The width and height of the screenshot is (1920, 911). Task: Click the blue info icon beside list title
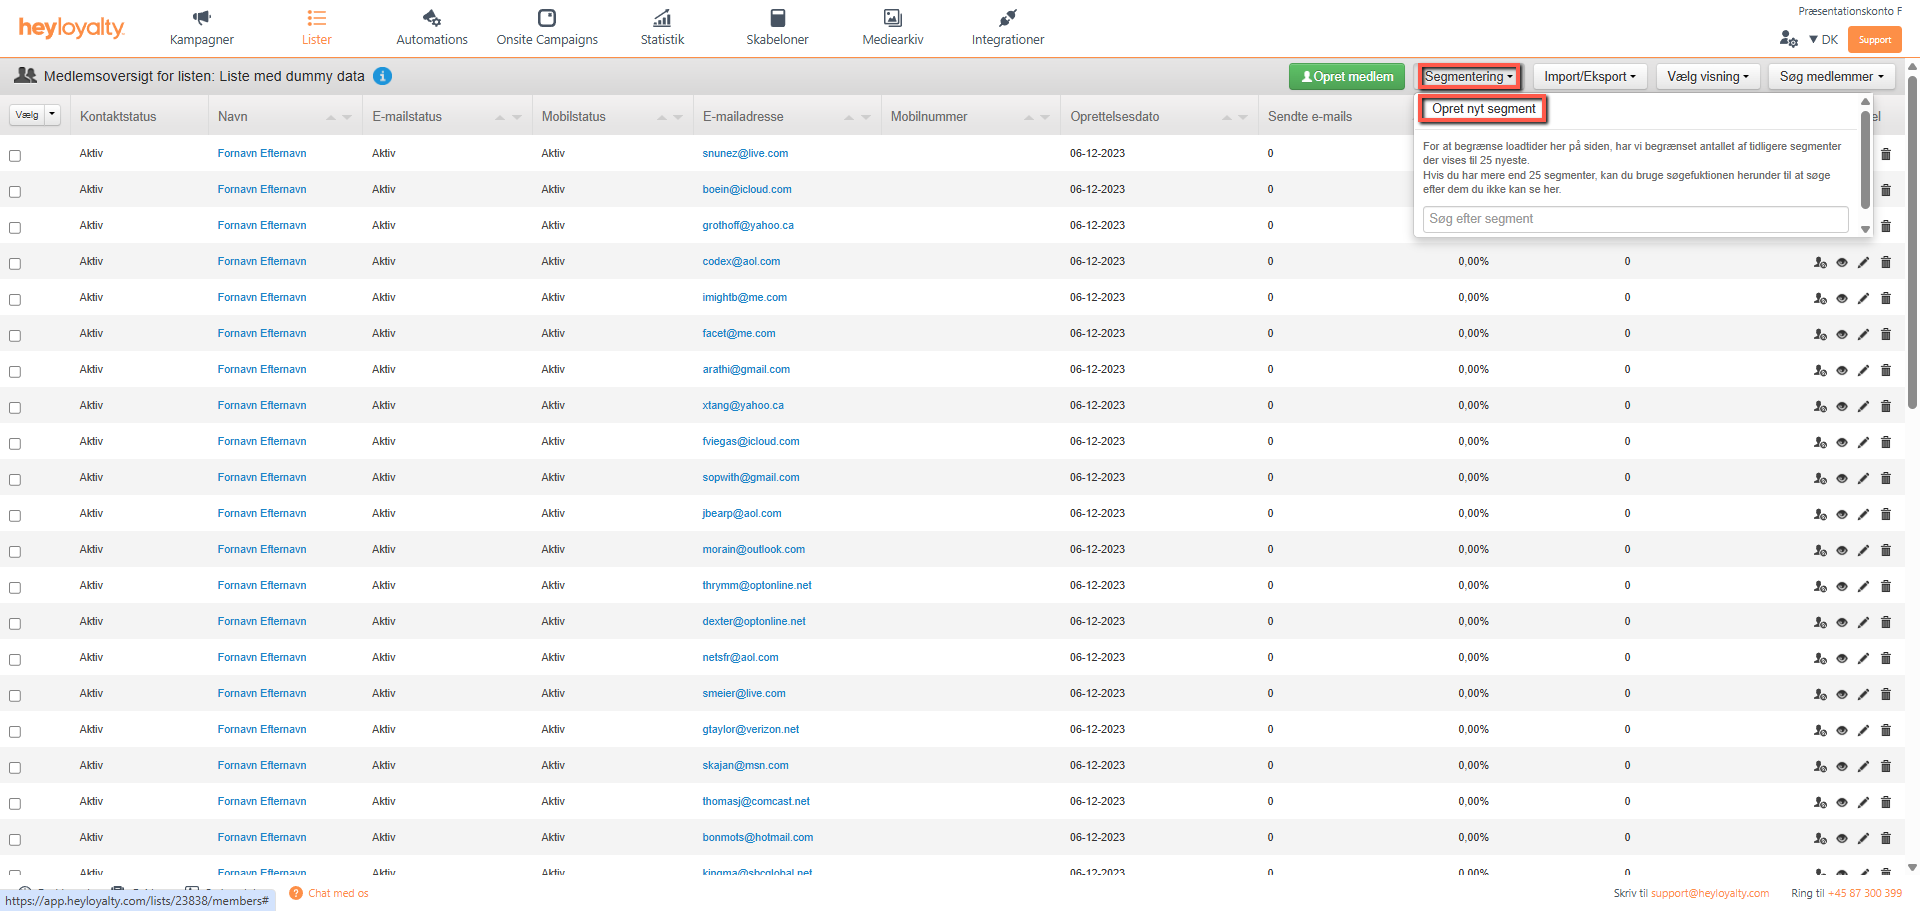pos(382,76)
